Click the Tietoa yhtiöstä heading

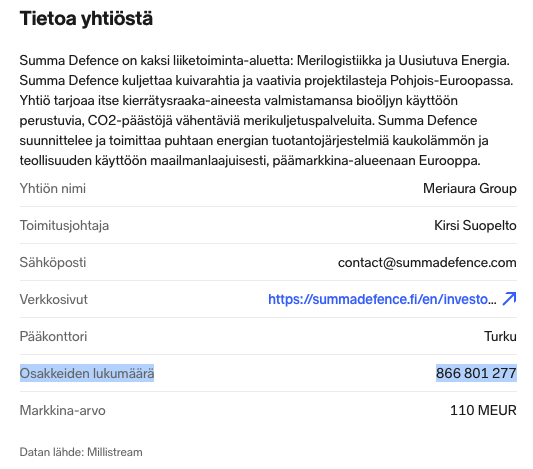(x=86, y=18)
